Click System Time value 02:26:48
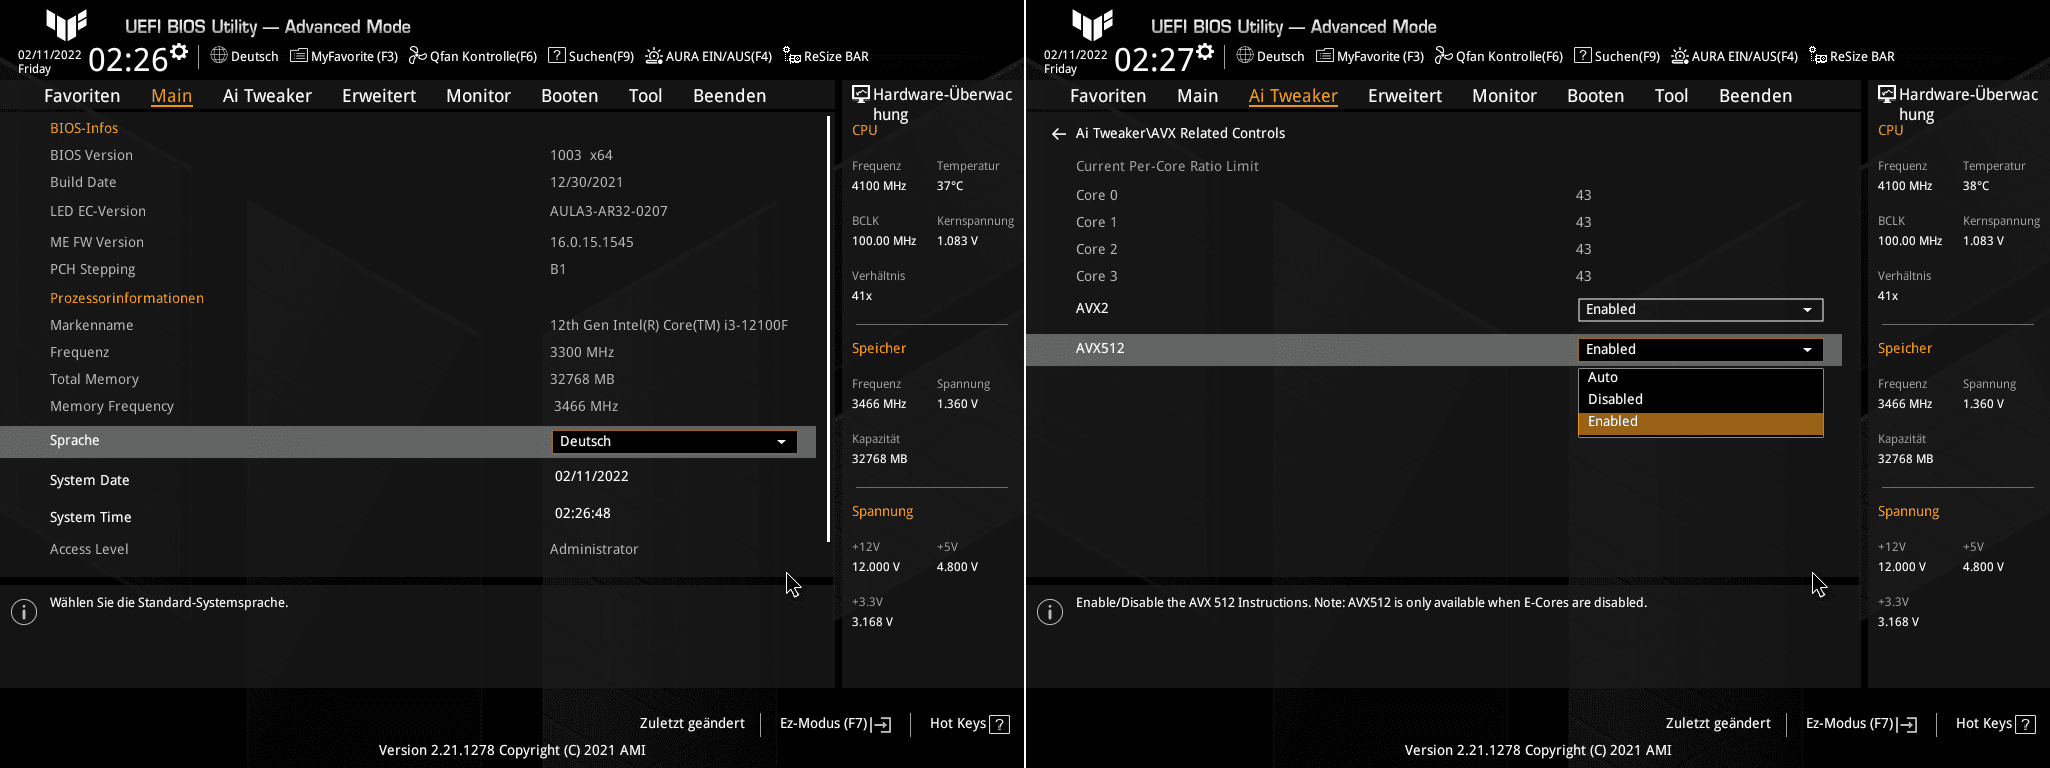Viewport: 2050px width, 768px height. (x=583, y=513)
